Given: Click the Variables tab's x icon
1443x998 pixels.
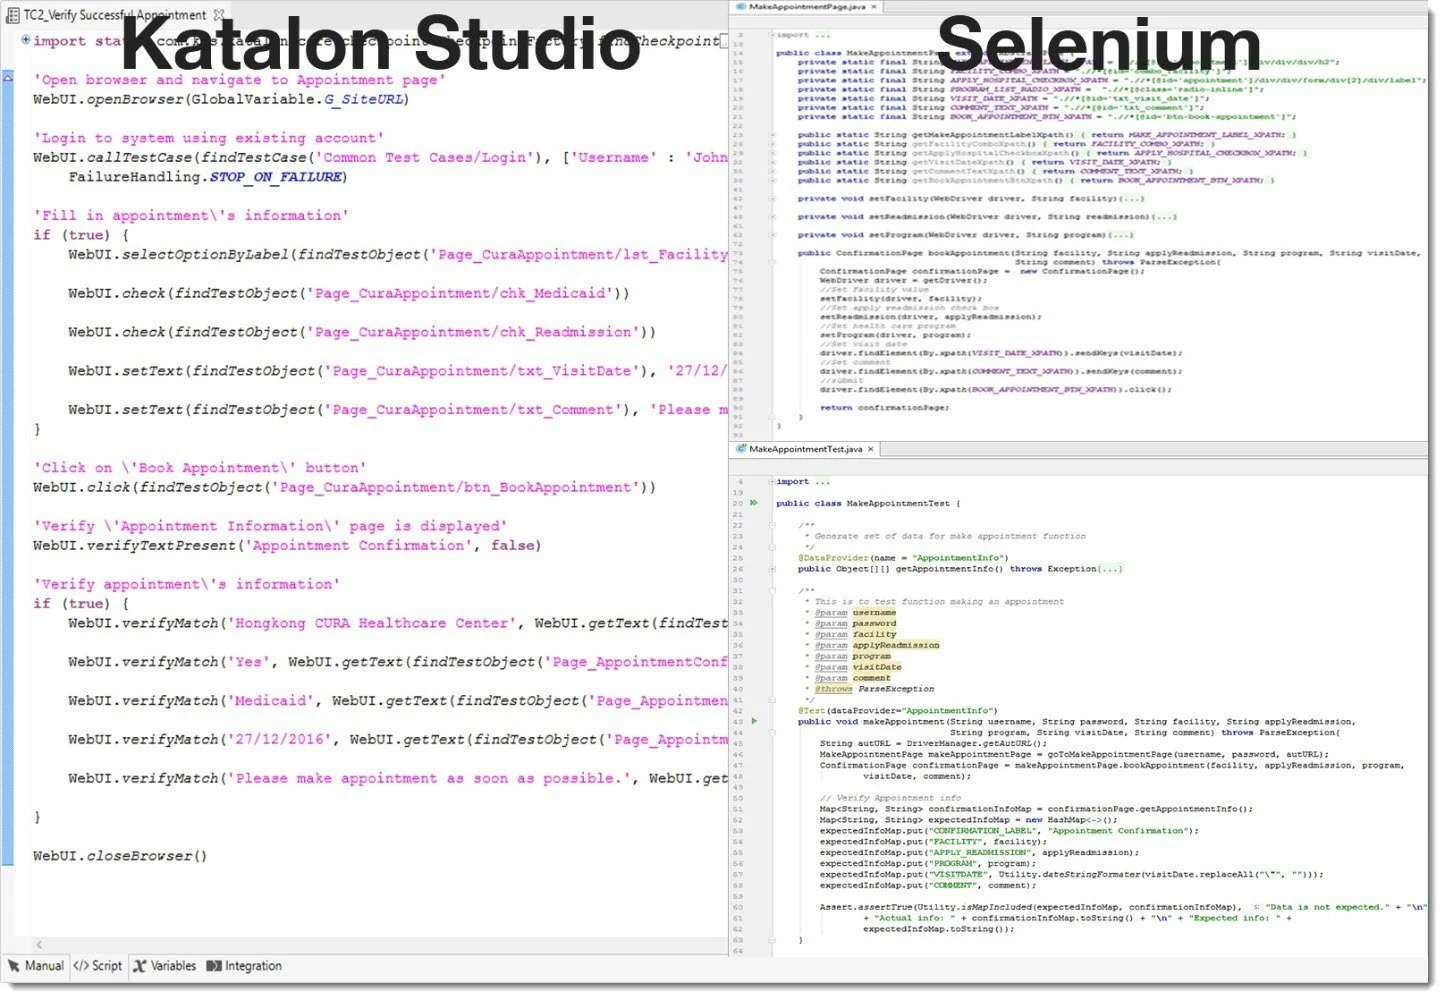Looking at the screenshot, I should point(142,966).
